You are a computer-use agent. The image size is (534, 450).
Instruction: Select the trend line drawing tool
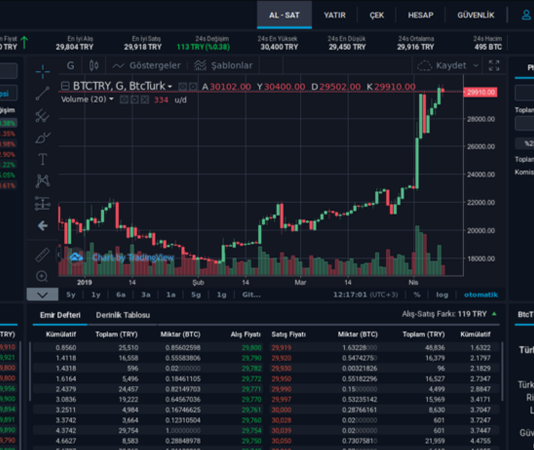point(43,93)
